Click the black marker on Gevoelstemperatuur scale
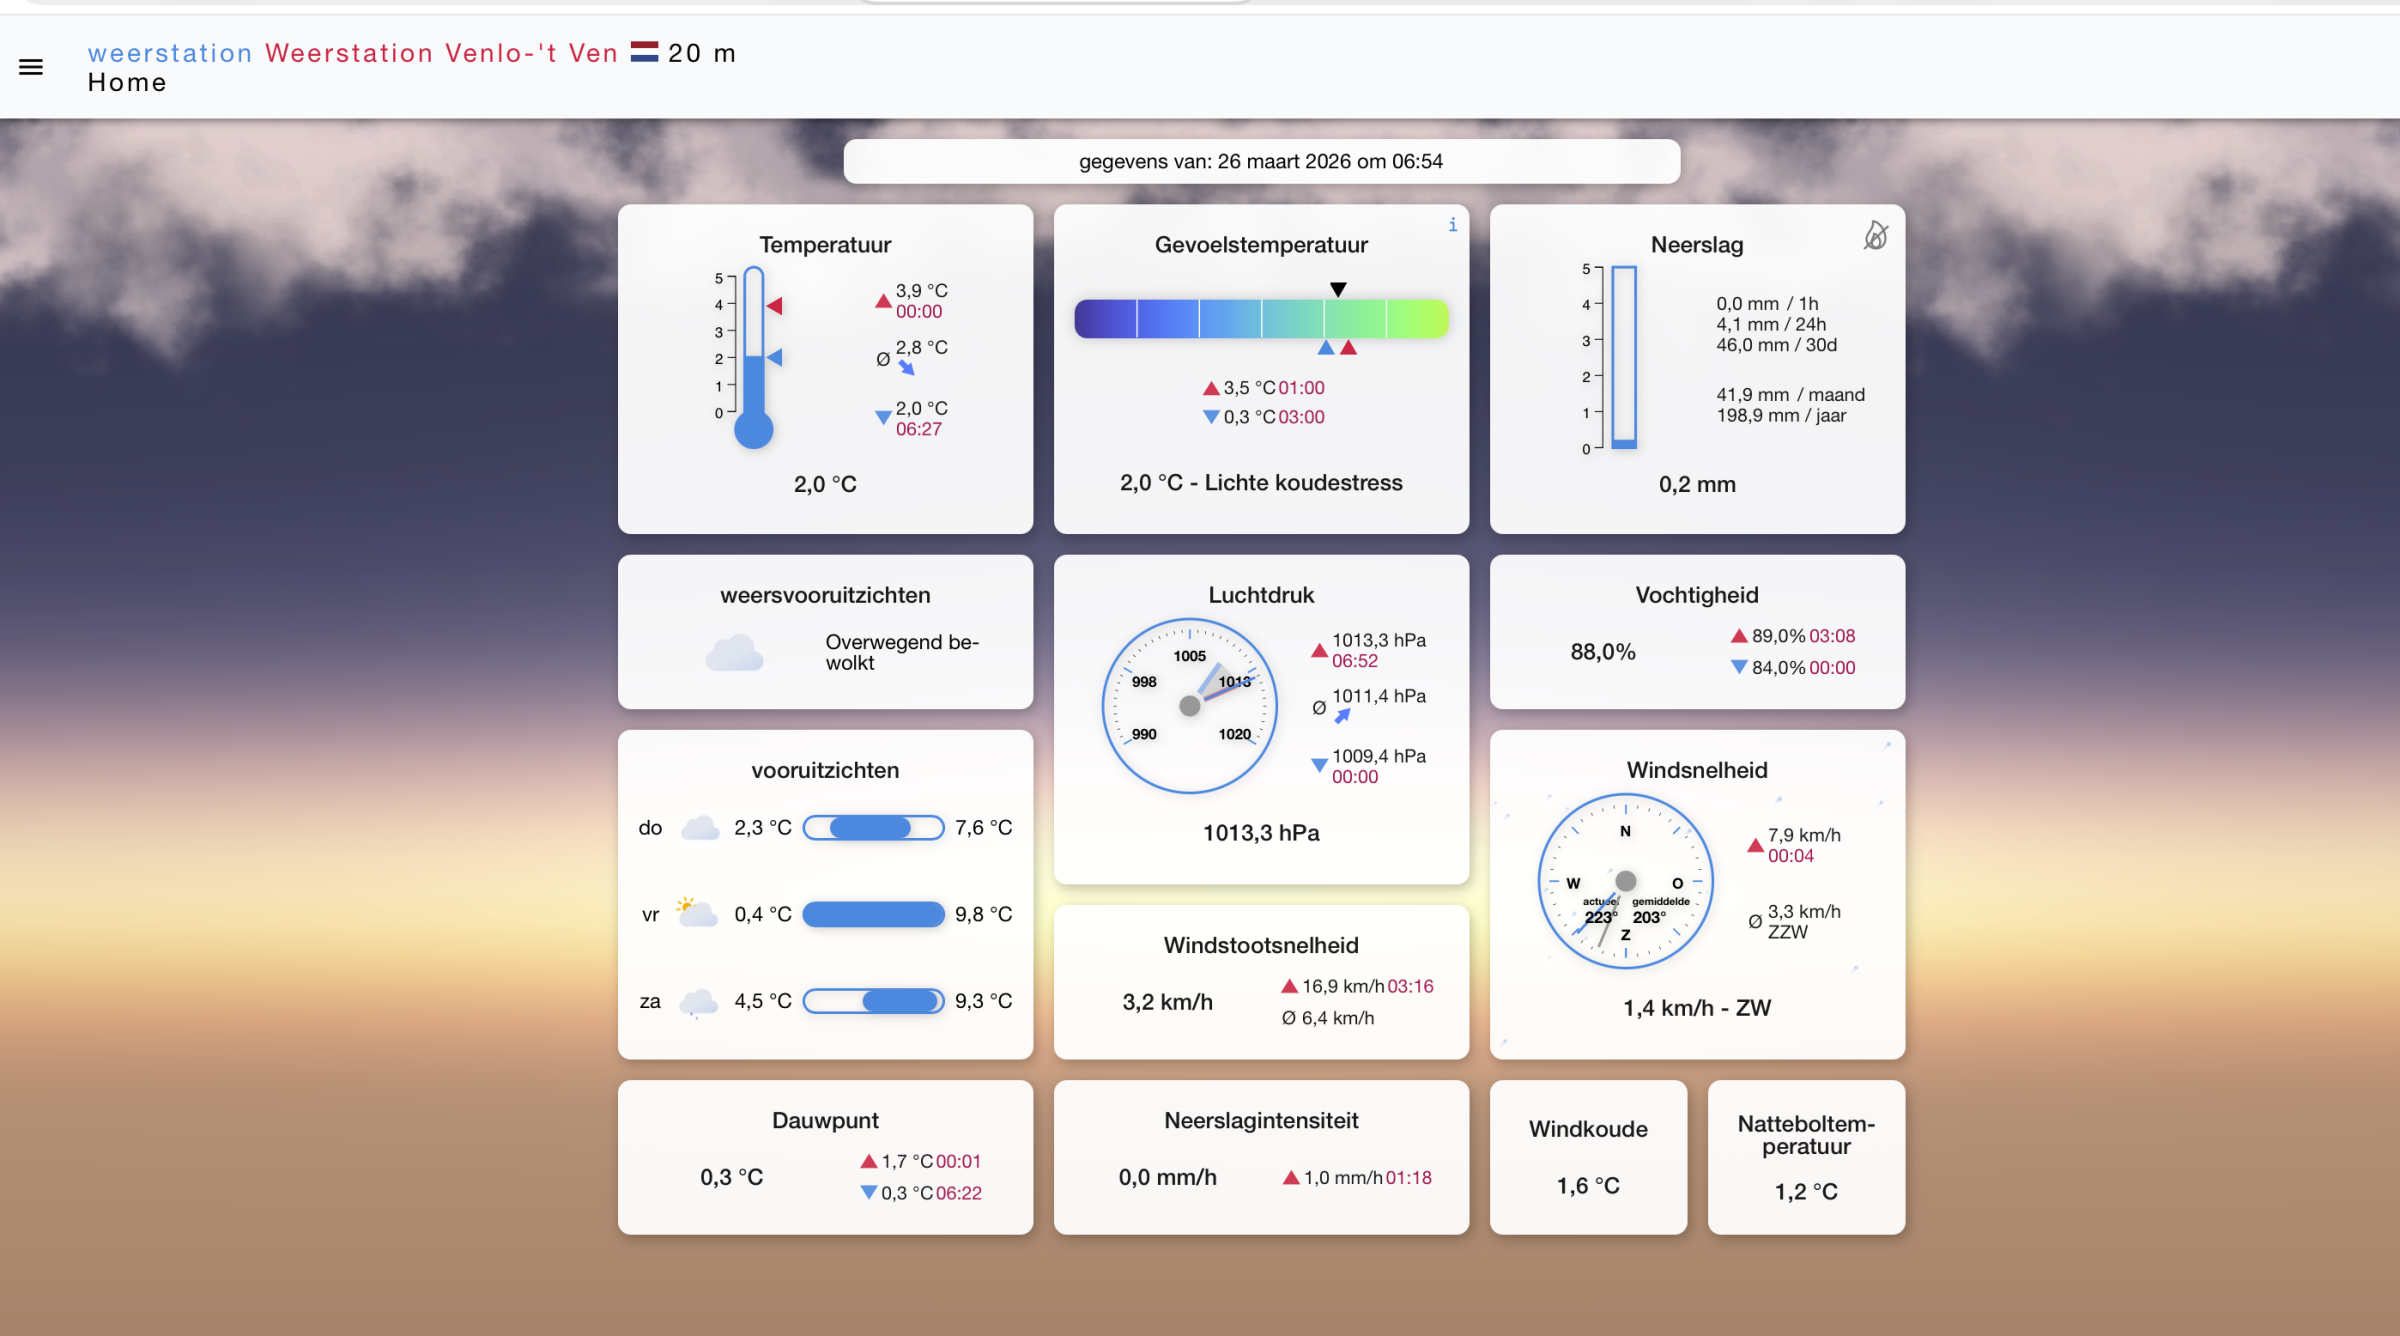Screen dimensions: 2400x1336 (x=1337, y=289)
